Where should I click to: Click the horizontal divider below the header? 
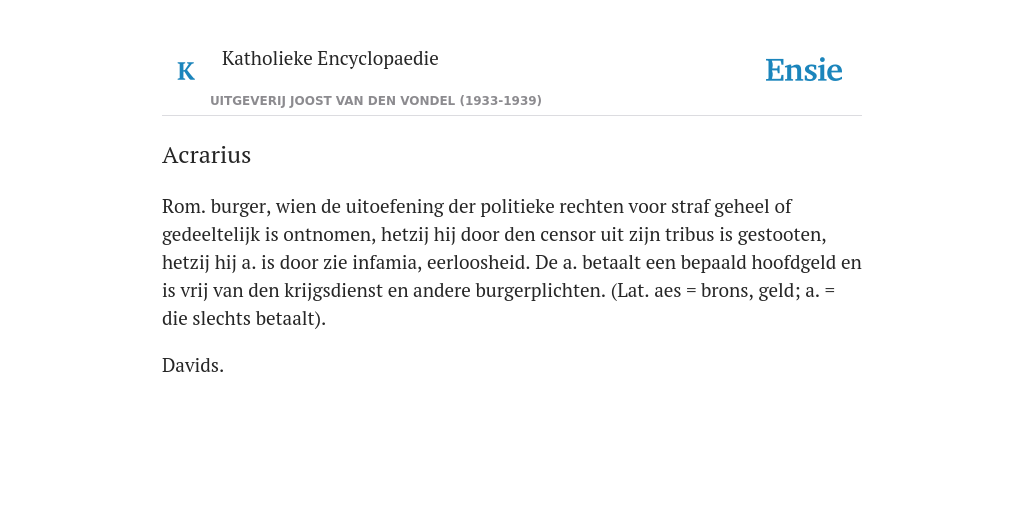tap(512, 116)
